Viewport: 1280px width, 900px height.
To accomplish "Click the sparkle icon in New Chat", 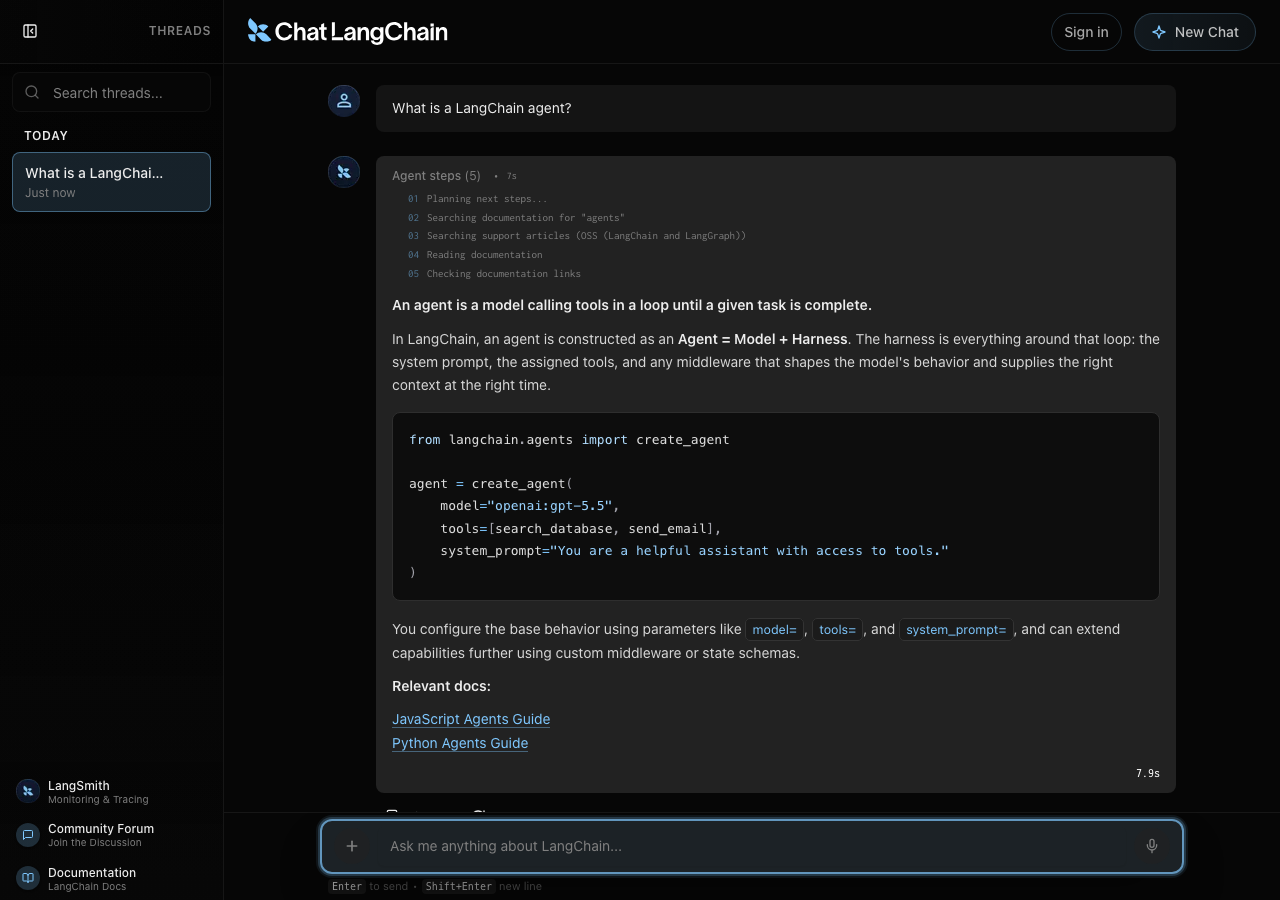I will click(x=1159, y=32).
